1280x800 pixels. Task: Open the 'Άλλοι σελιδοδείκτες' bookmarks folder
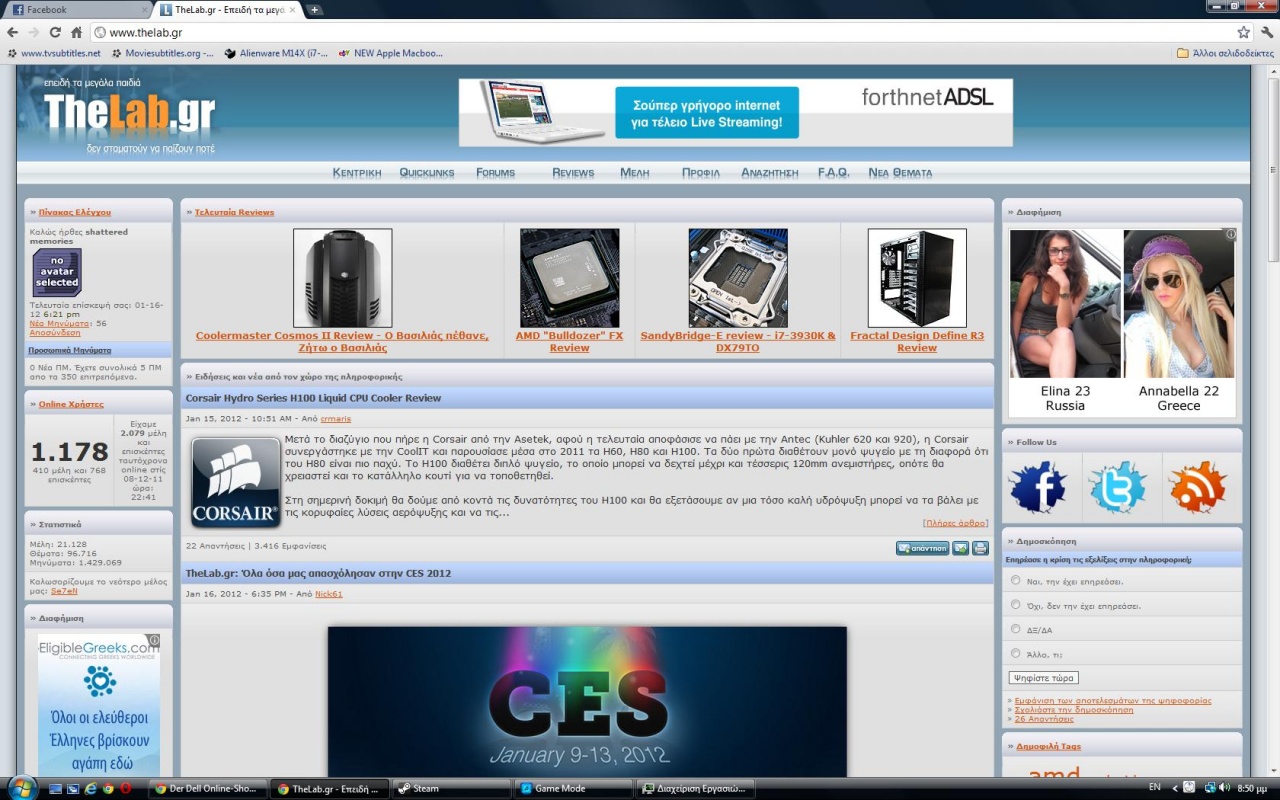click(1223, 53)
